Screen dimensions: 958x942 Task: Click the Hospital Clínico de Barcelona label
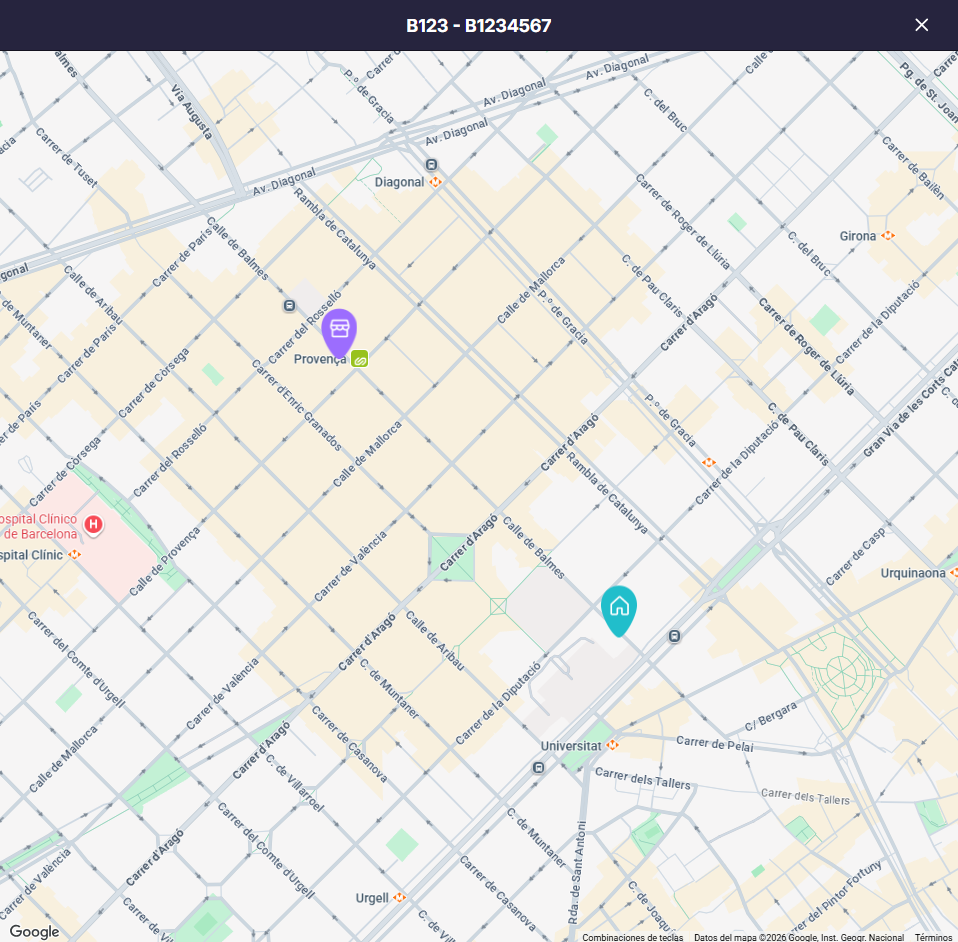click(38, 527)
